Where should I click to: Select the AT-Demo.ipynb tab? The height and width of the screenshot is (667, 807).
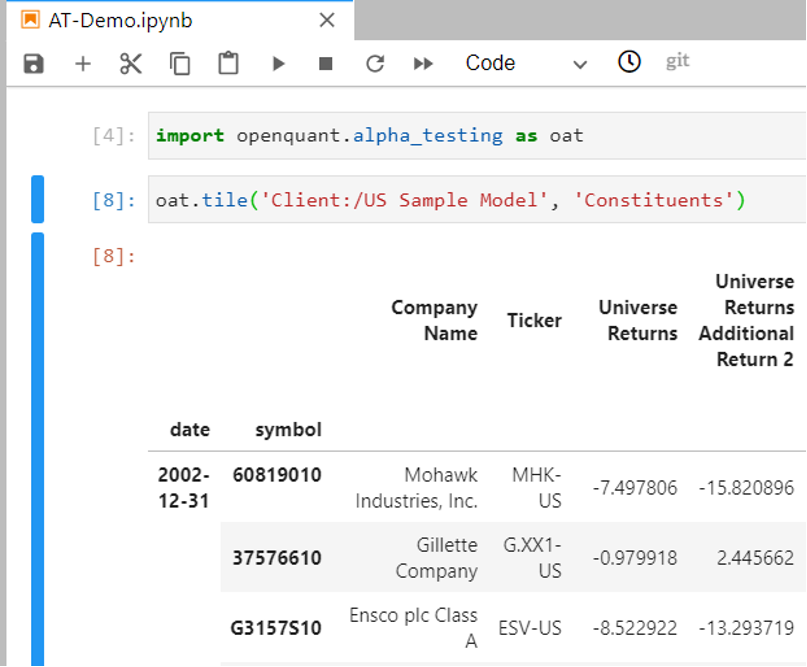click(180, 21)
